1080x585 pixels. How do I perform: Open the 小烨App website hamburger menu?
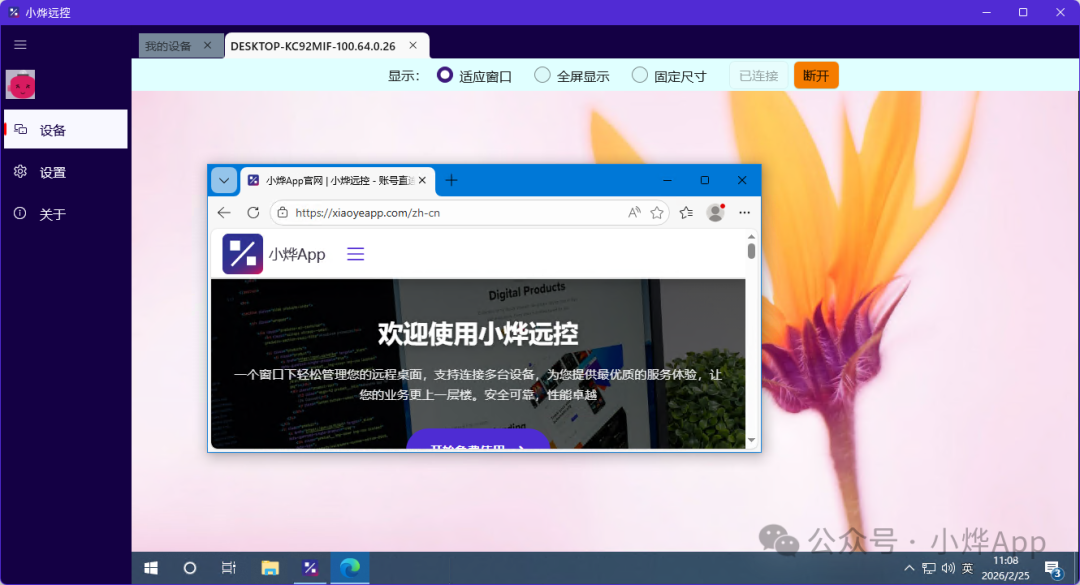tap(355, 253)
